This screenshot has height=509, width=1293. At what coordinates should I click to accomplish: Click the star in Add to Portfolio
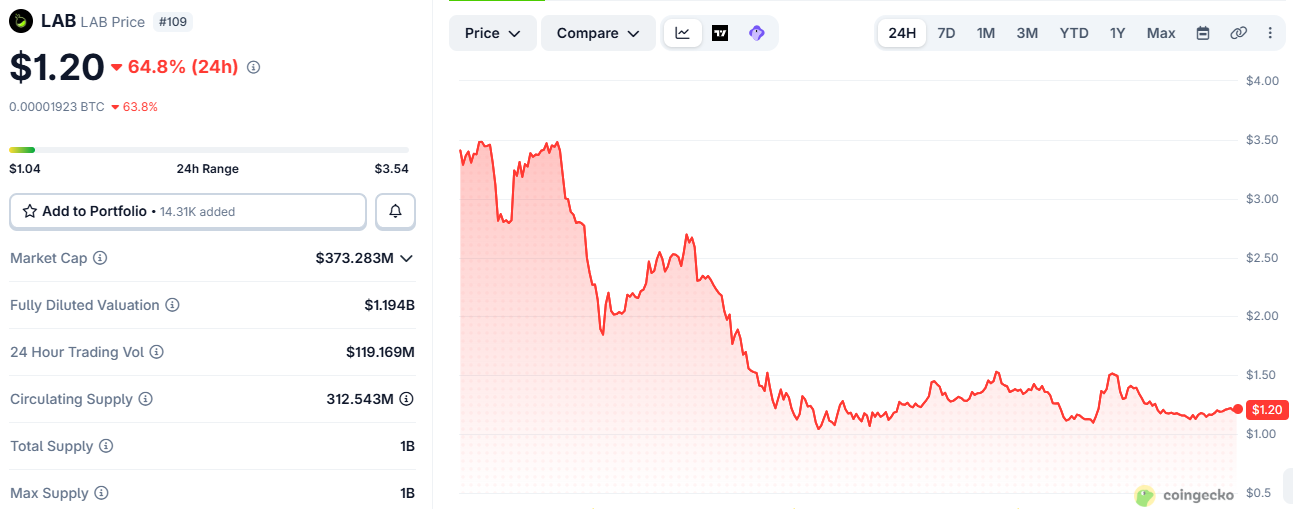click(x=30, y=211)
